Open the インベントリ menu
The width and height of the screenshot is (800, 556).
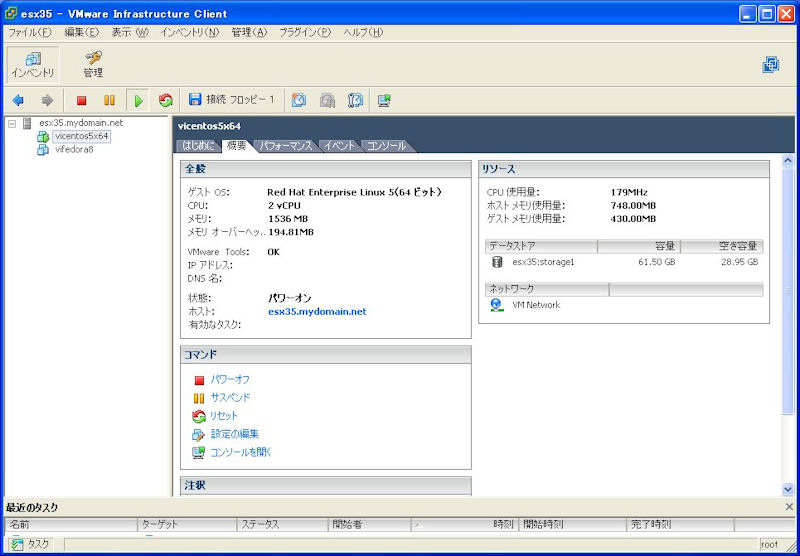pos(189,32)
